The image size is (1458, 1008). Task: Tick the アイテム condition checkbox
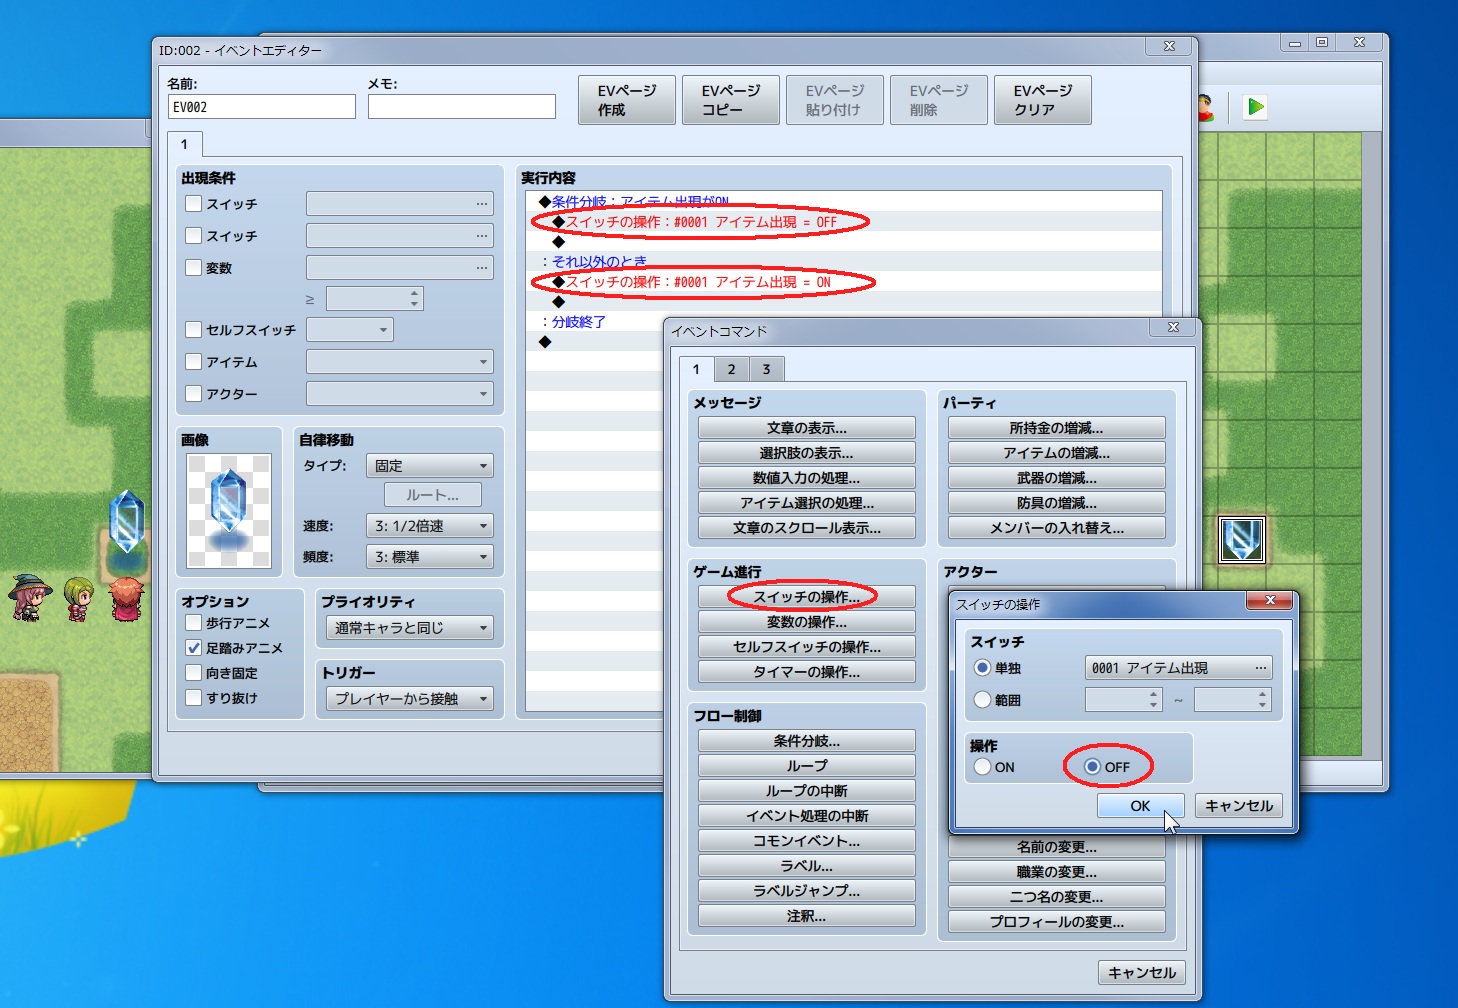194,362
